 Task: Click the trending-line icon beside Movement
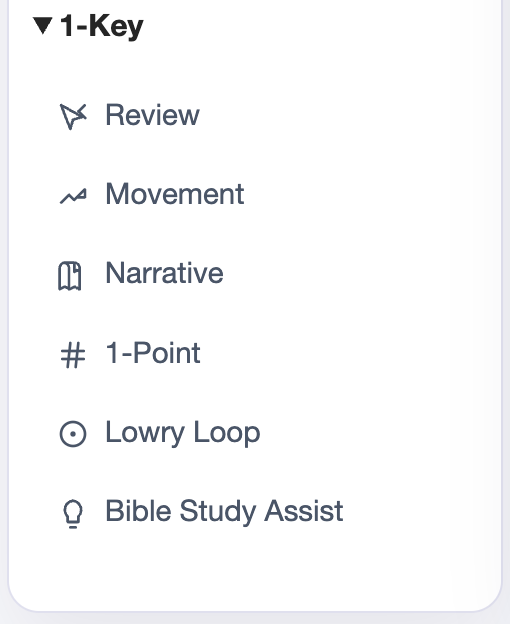pyautogui.click(x=73, y=196)
